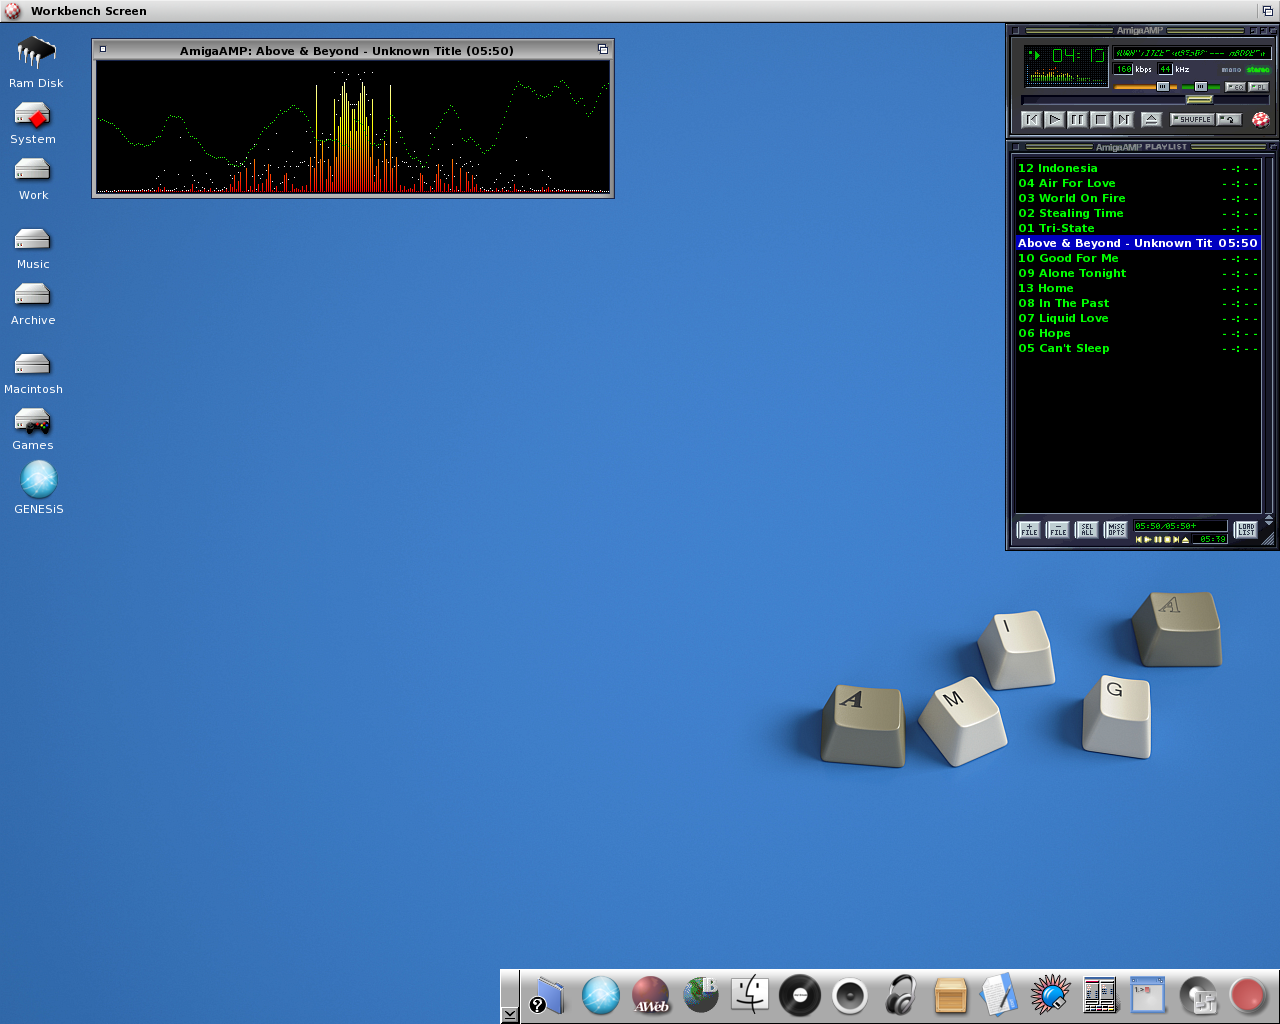Image resolution: width=1280 pixels, height=1024 pixels.
Task: Toggle repeat mode in AmigaAMP
Action: coord(1229,119)
